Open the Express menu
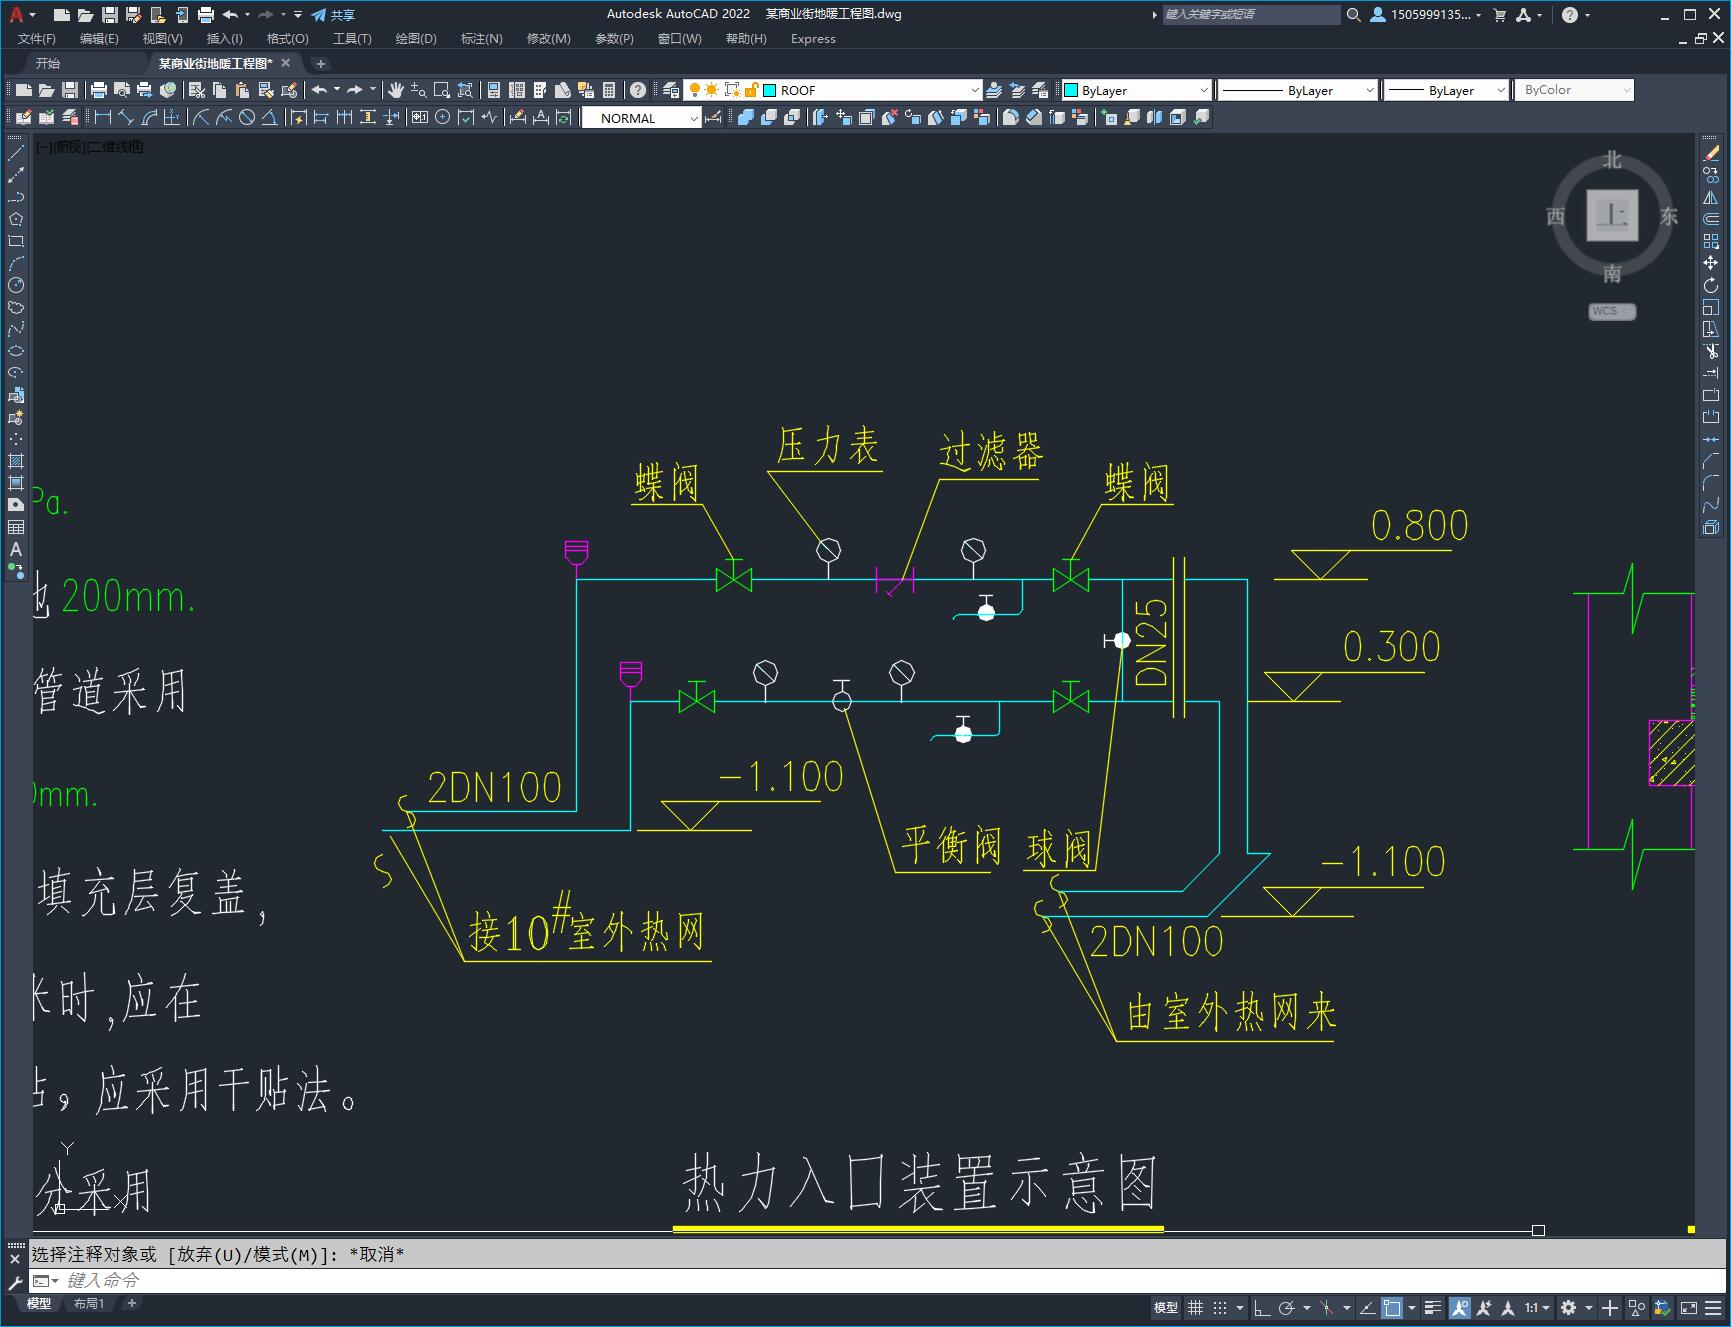Viewport: 1731px width, 1327px height. coord(813,38)
